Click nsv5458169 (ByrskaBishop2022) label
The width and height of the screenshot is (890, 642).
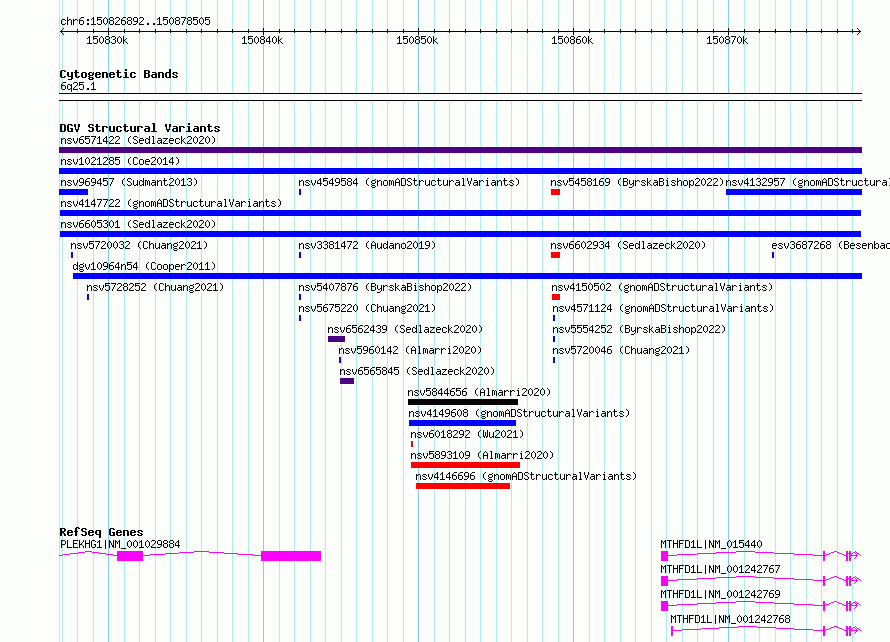[x=637, y=182]
